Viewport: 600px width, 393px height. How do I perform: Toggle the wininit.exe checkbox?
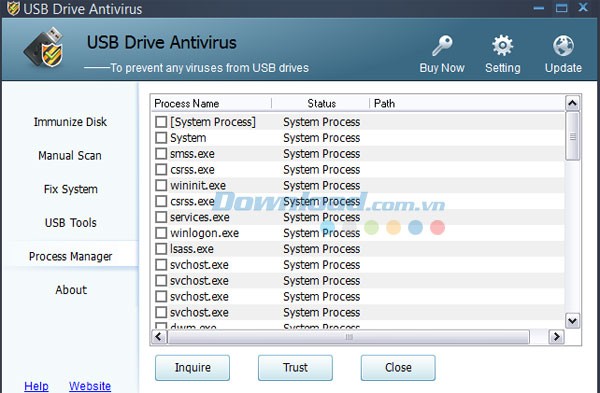(x=161, y=186)
